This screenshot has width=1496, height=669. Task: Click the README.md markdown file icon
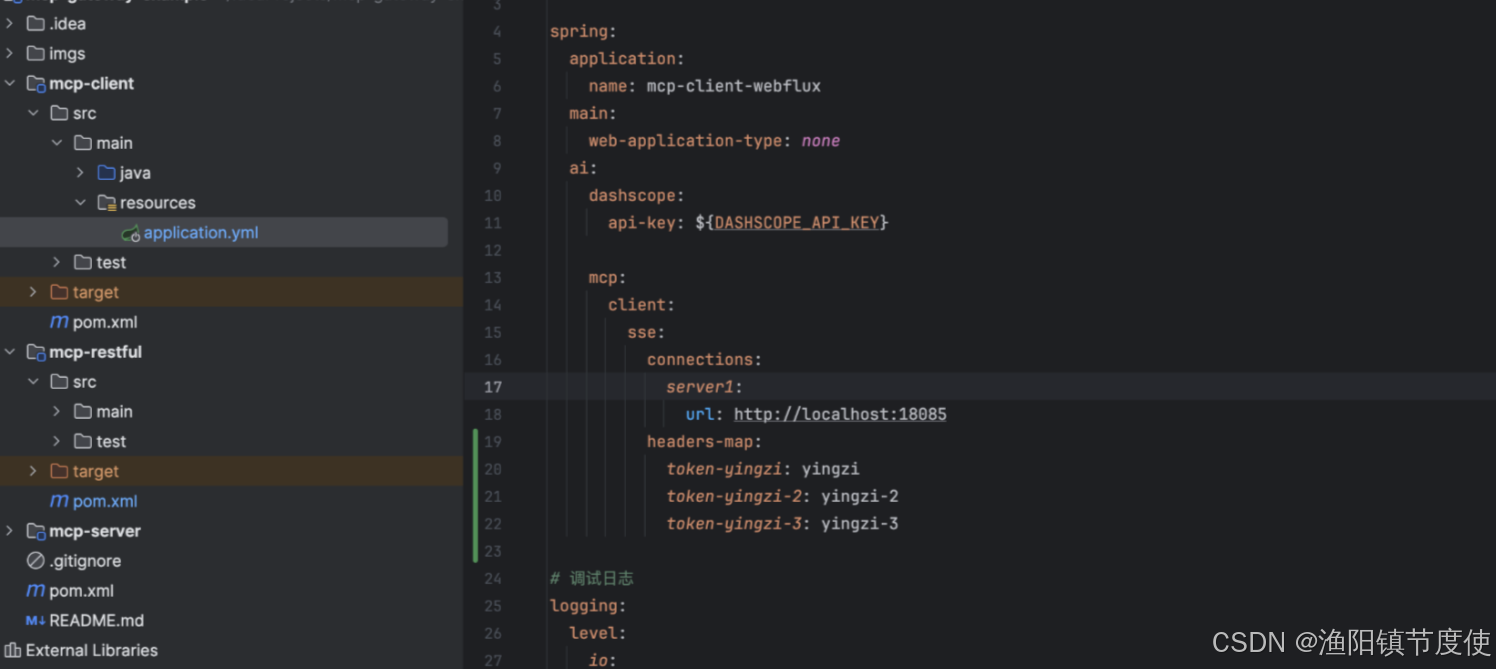tap(35, 620)
